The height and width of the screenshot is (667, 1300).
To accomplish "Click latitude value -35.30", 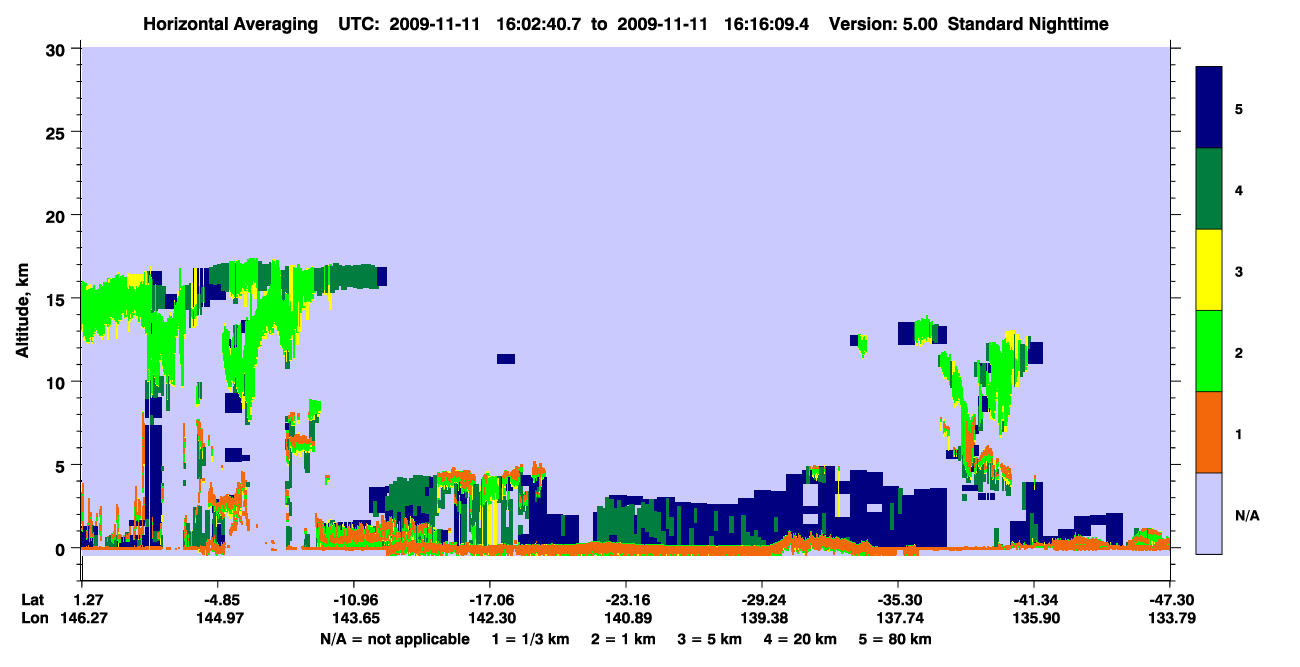I will [x=898, y=599].
